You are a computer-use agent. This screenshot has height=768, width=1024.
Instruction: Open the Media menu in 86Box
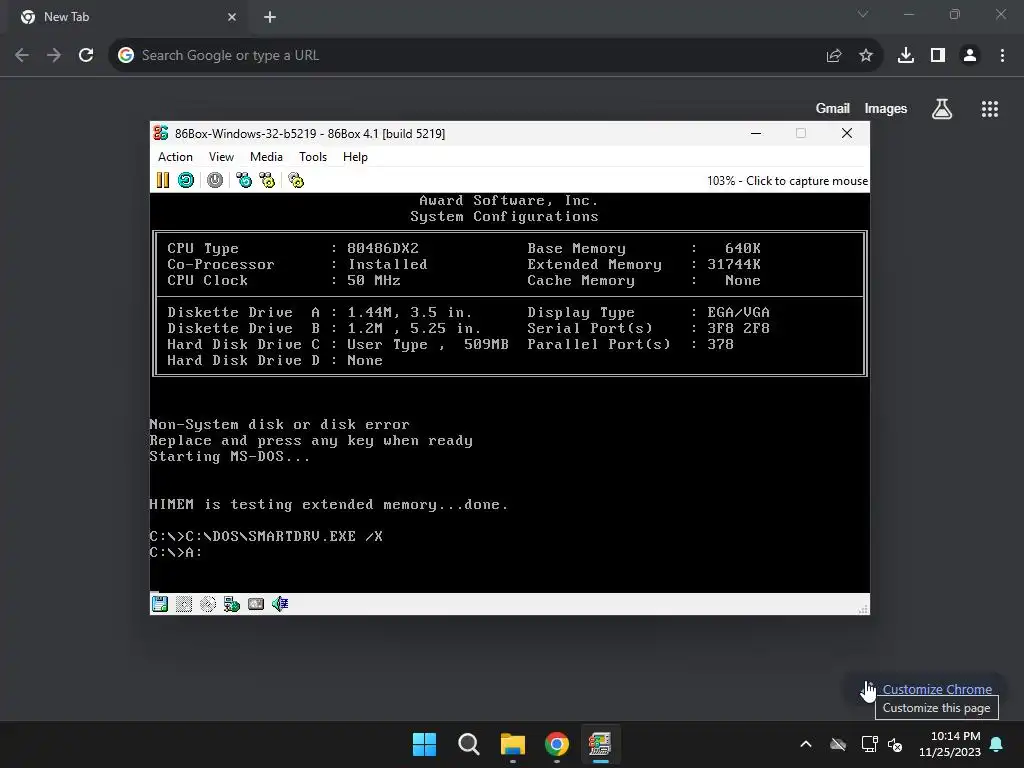click(266, 157)
